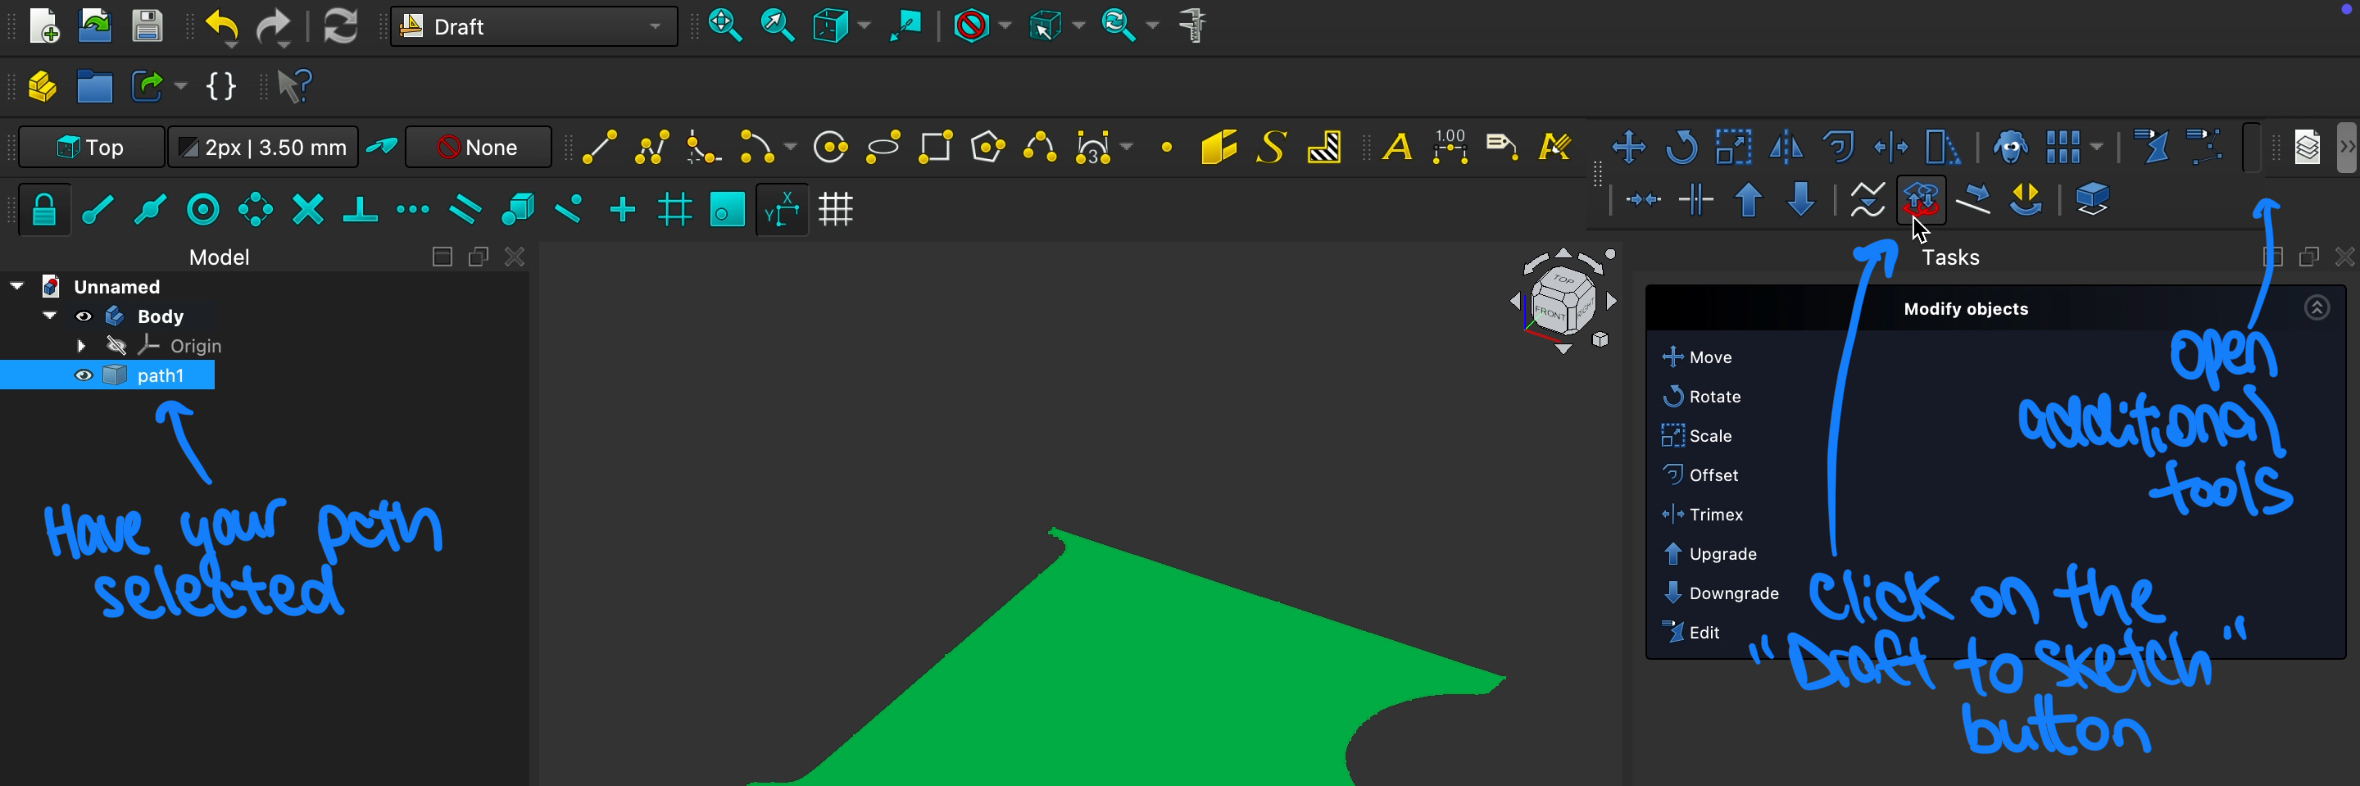The width and height of the screenshot is (2360, 786).
Task: Click the None auto-group button
Action: [x=479, y=148]
